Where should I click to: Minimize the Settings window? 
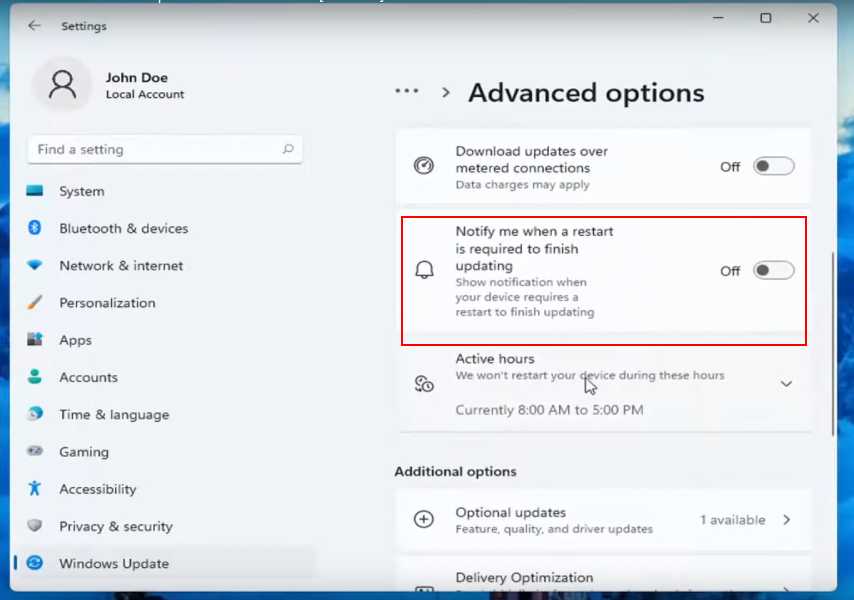tap(718, 18)
